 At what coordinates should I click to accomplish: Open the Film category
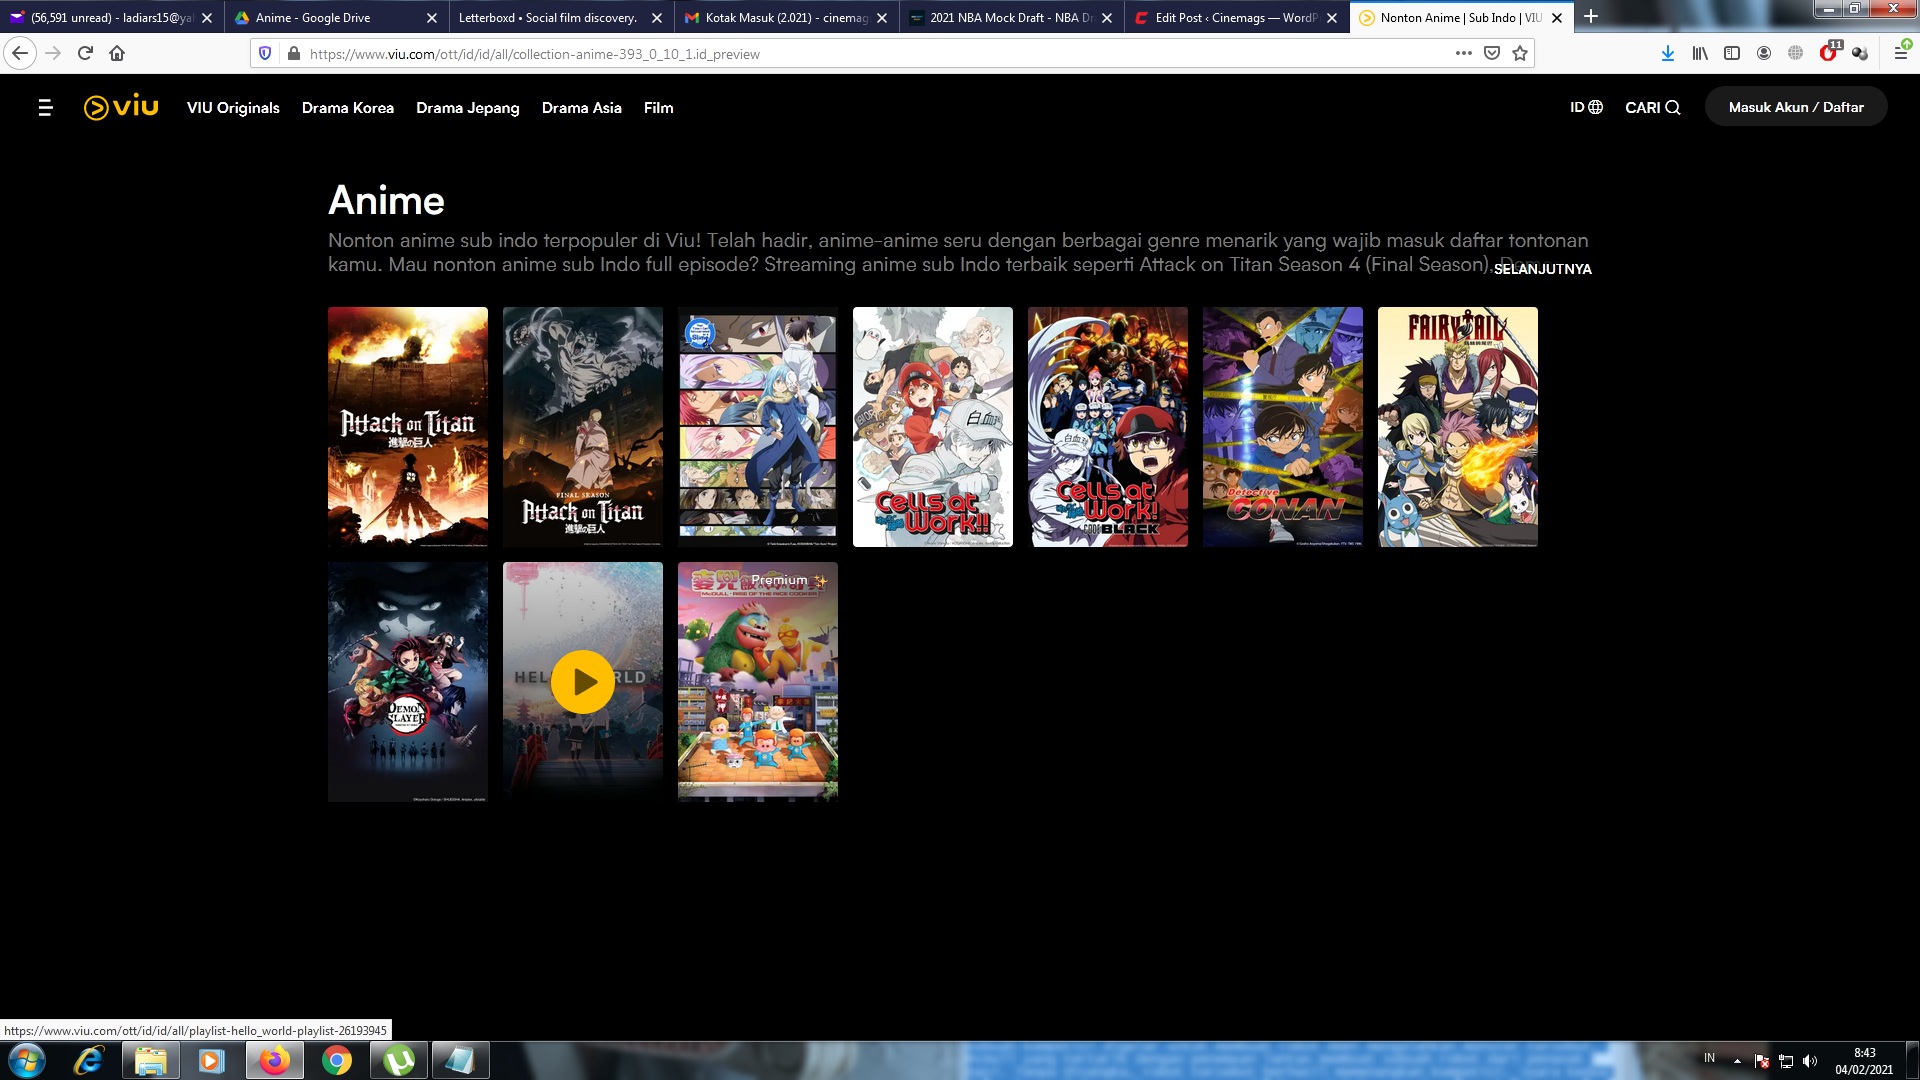[658, 107]
